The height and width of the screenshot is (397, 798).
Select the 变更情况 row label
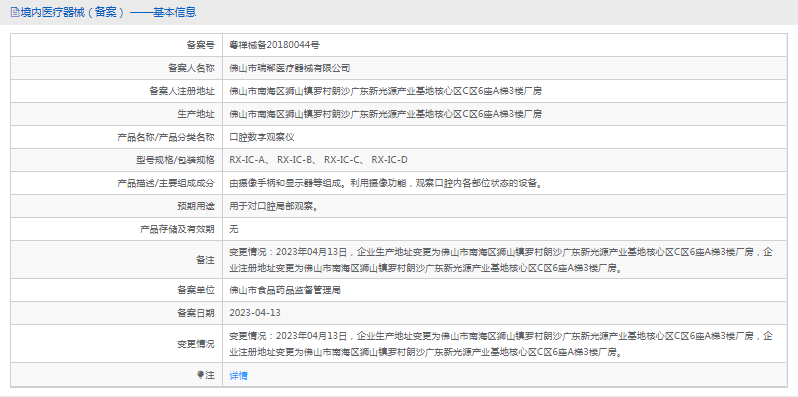(195, 344)
